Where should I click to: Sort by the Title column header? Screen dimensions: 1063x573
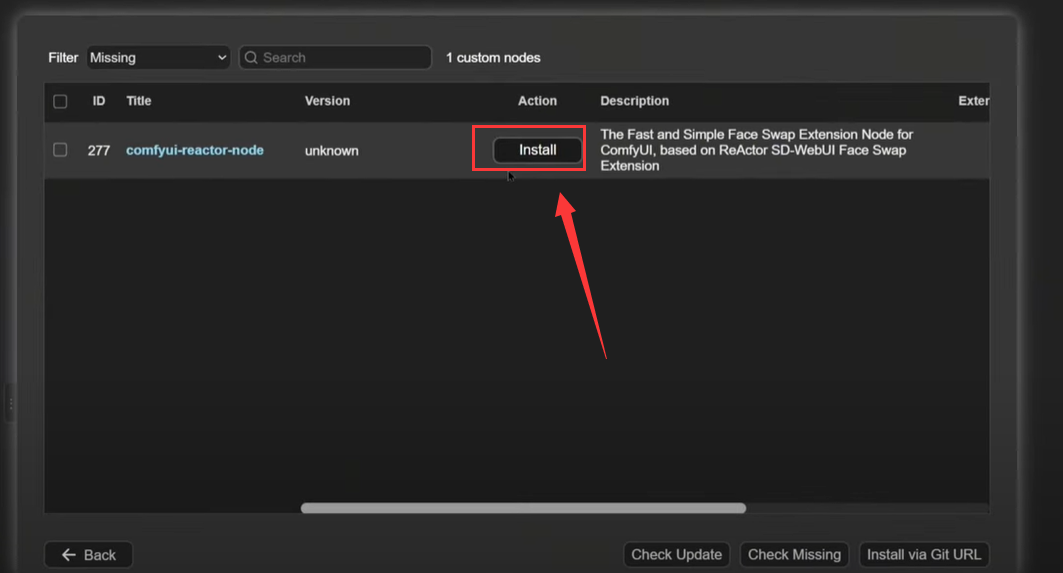coord(138,101)
